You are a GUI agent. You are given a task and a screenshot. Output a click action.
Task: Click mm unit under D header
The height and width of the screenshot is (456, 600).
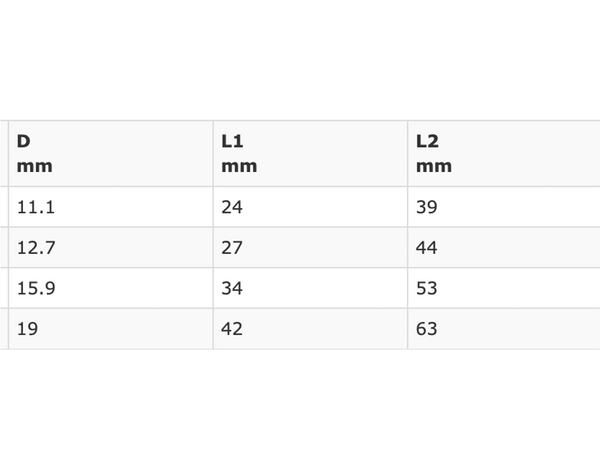(35, 166)
